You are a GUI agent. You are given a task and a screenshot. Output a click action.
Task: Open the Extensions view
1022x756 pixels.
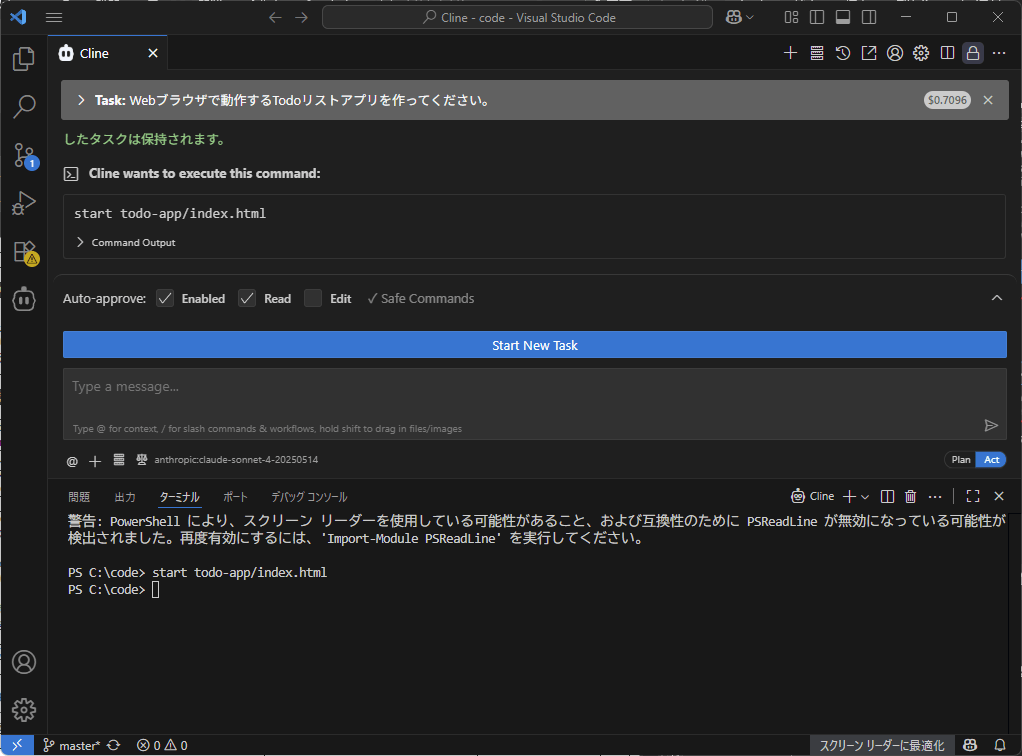24,251
